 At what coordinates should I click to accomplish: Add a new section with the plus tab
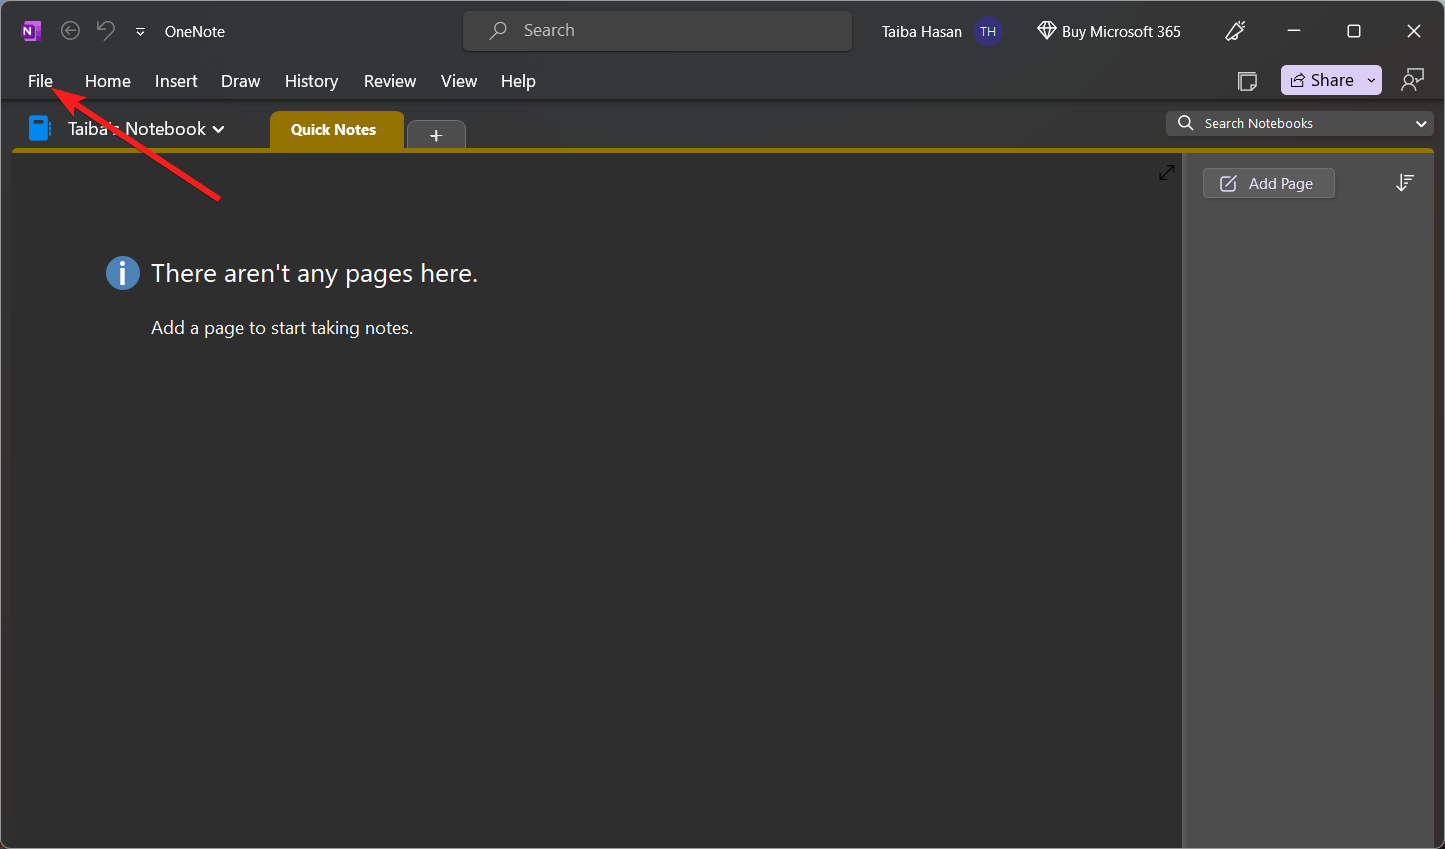pos(436,135)
